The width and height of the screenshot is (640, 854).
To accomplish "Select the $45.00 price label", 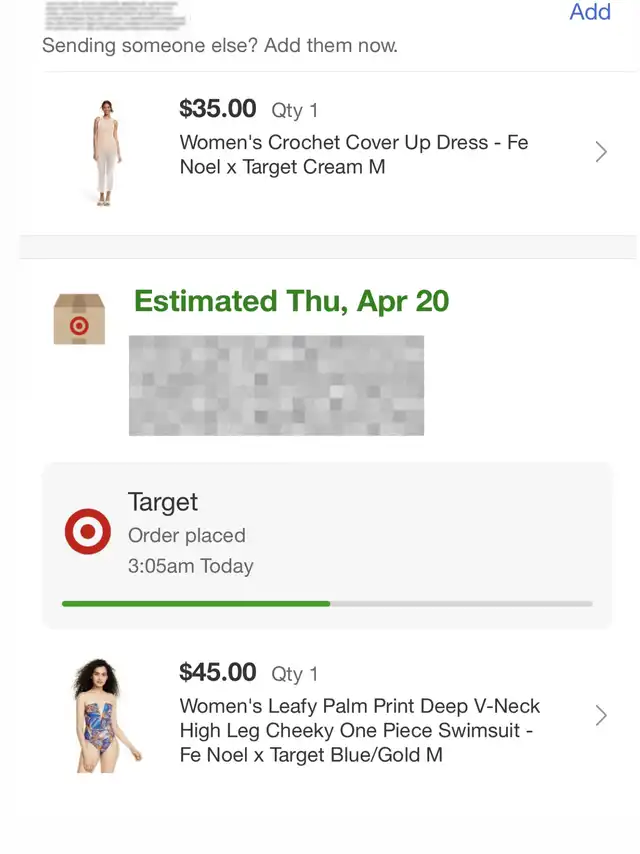I will [x=218, y=672].
